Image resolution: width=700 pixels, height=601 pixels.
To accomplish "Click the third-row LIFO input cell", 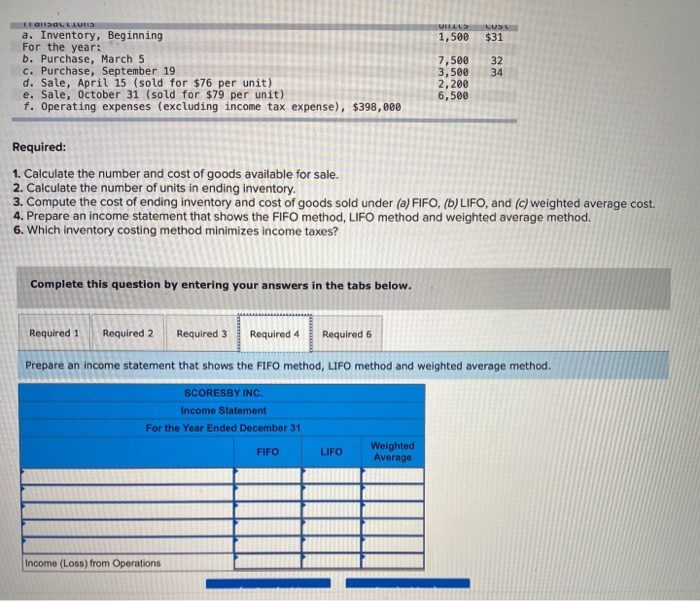I will (331, 510).
